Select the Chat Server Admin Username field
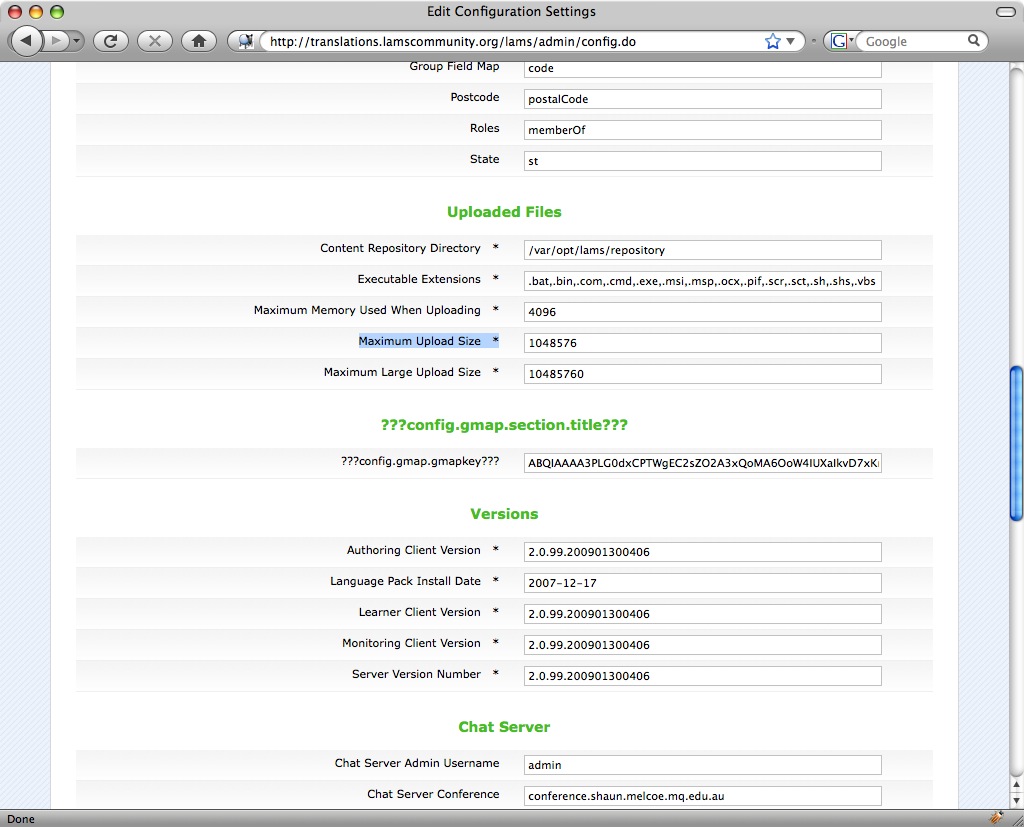The image size is (1024, 827). (702, 765)
